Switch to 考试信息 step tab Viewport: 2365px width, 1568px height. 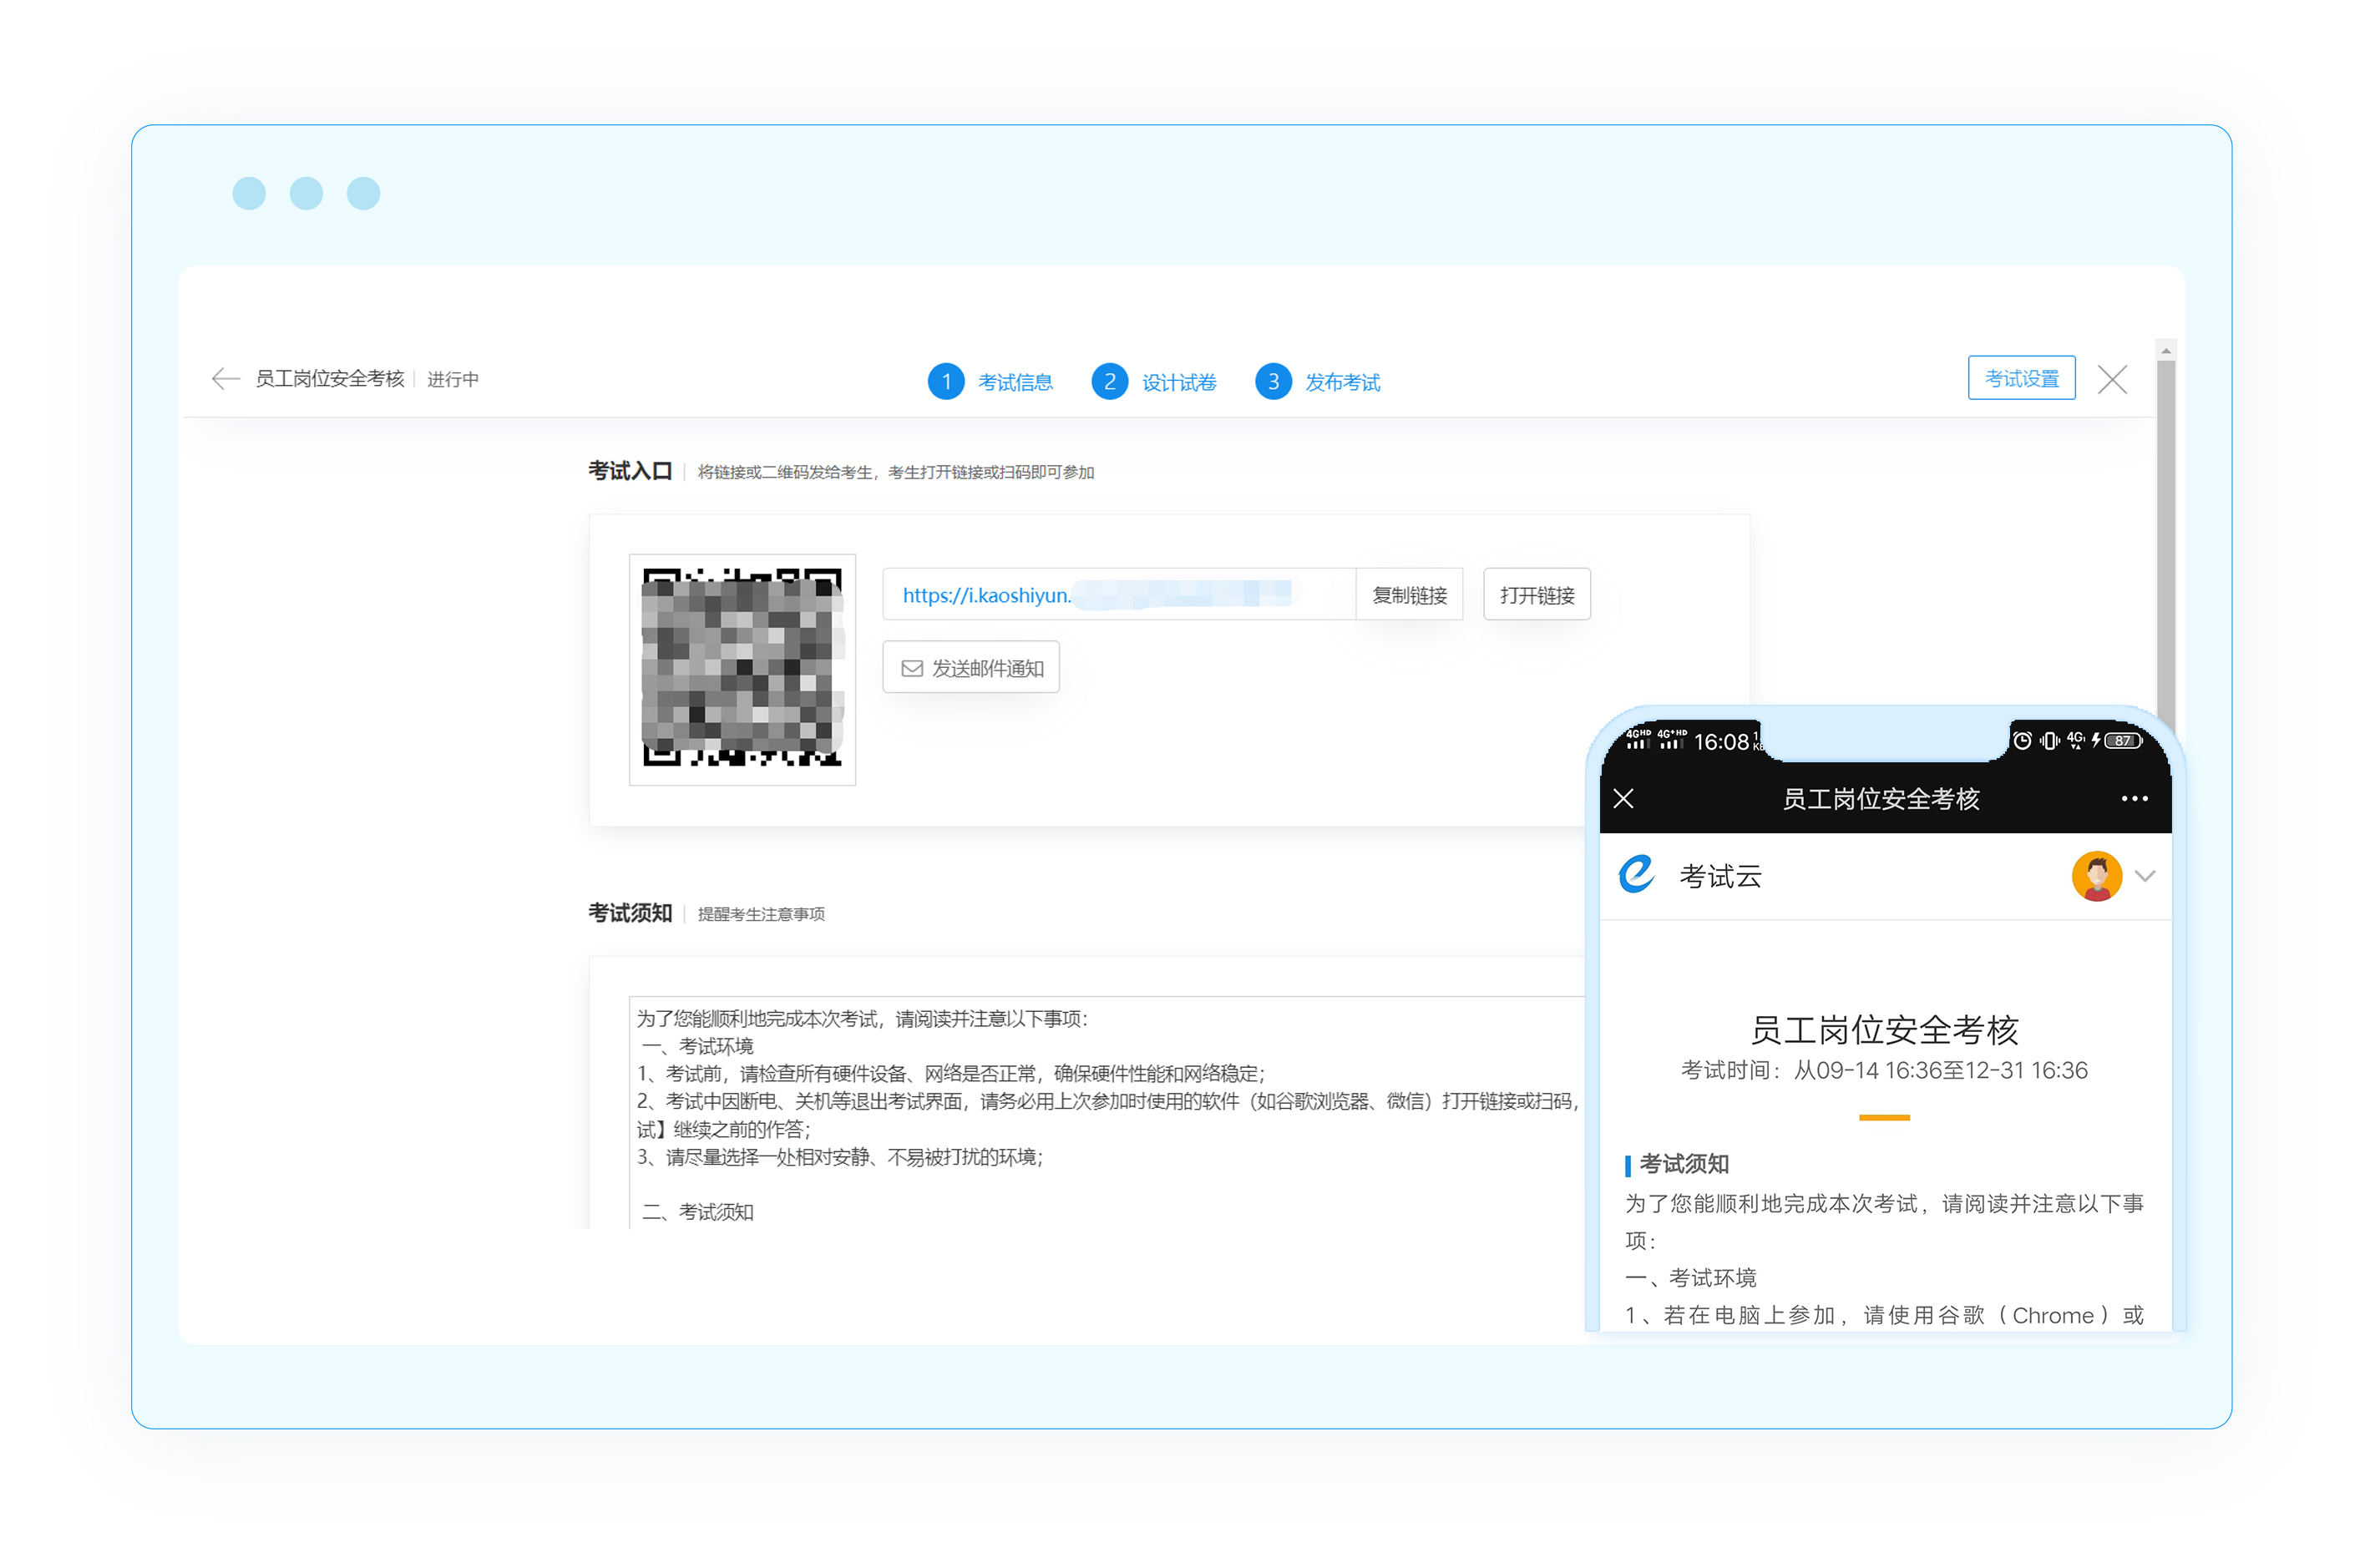(x=1015, y=383)
